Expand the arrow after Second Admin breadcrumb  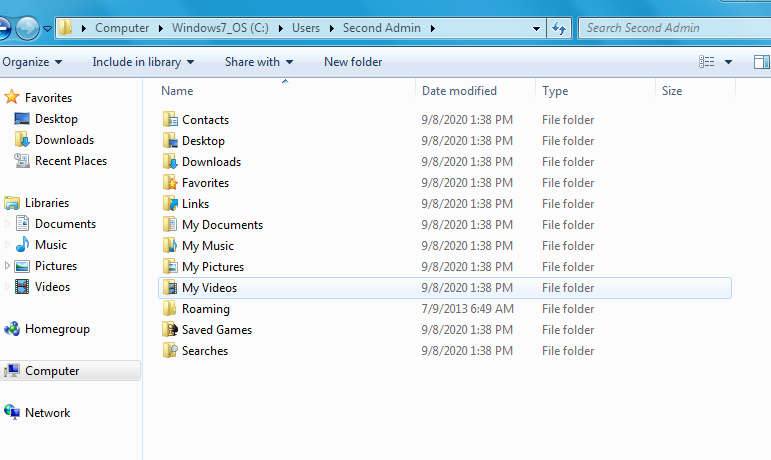click(x=433, y=29)
